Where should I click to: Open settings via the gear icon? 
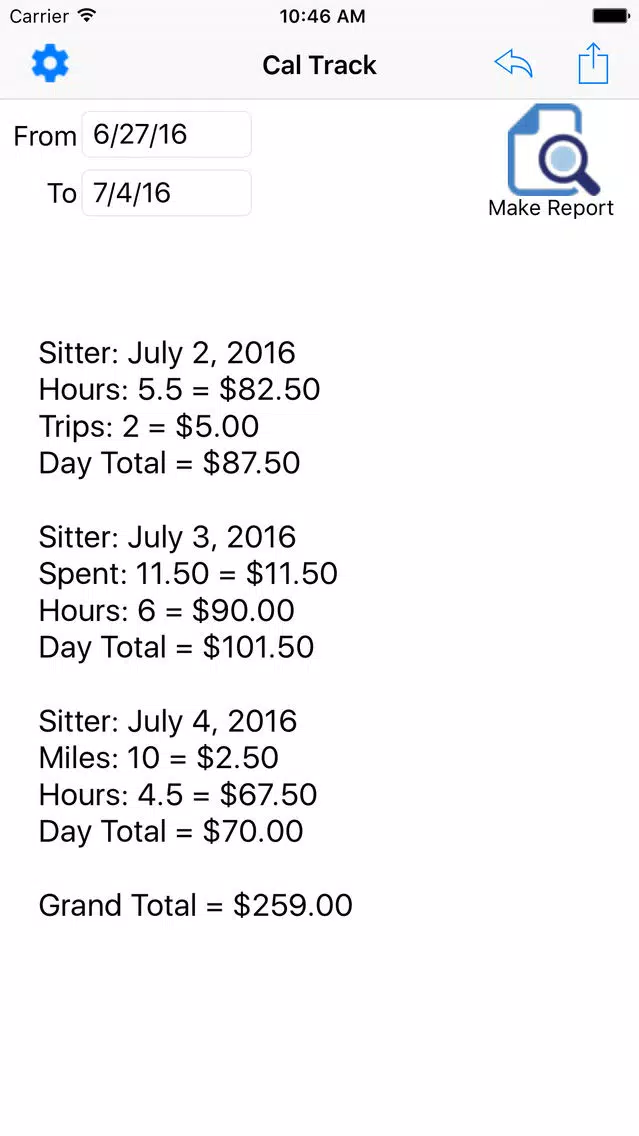point(50,64)
